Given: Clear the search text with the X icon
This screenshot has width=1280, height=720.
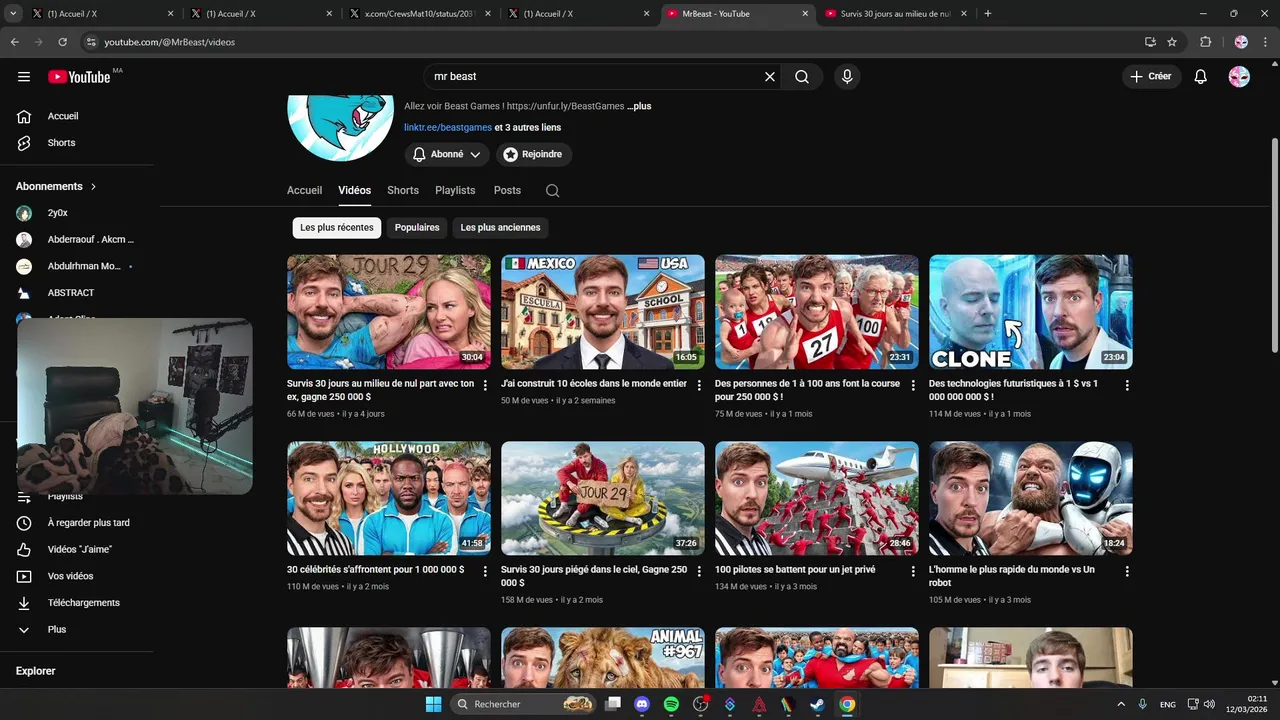Looking at the screenshot, I should (x=770, y=77).
